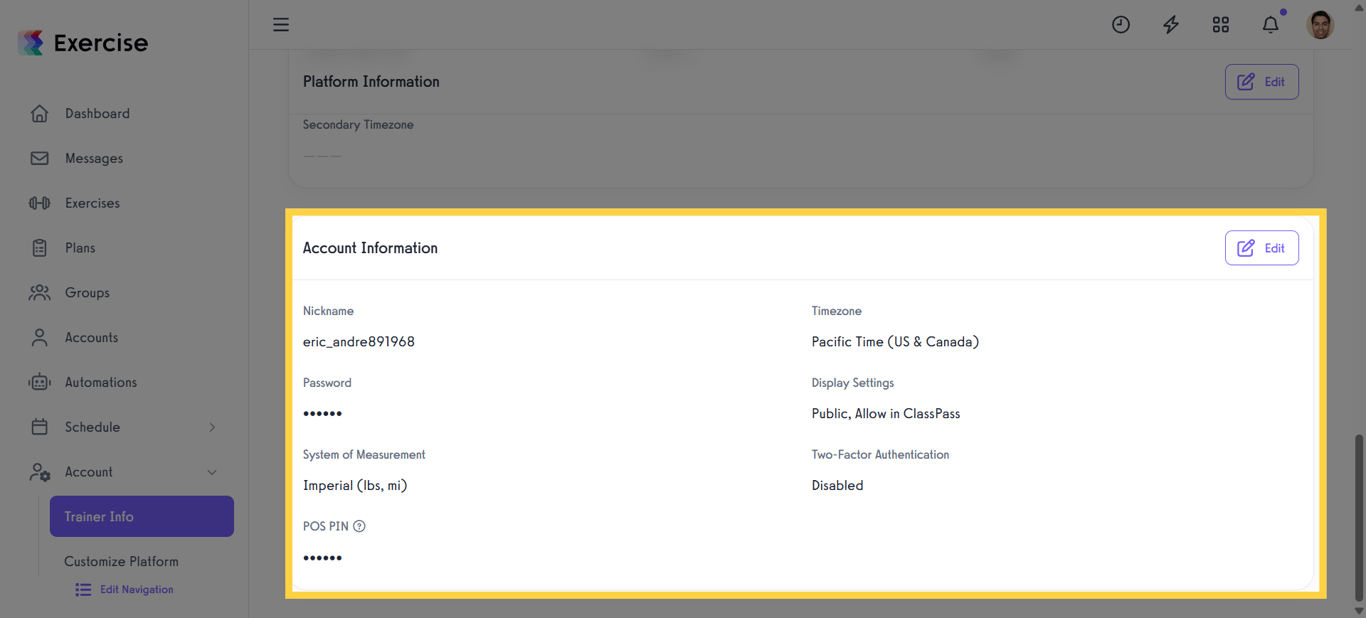Click the POS PIN help icon
Screen dimensions: 1366x618
pyautogui.click(x=360, y=525)
